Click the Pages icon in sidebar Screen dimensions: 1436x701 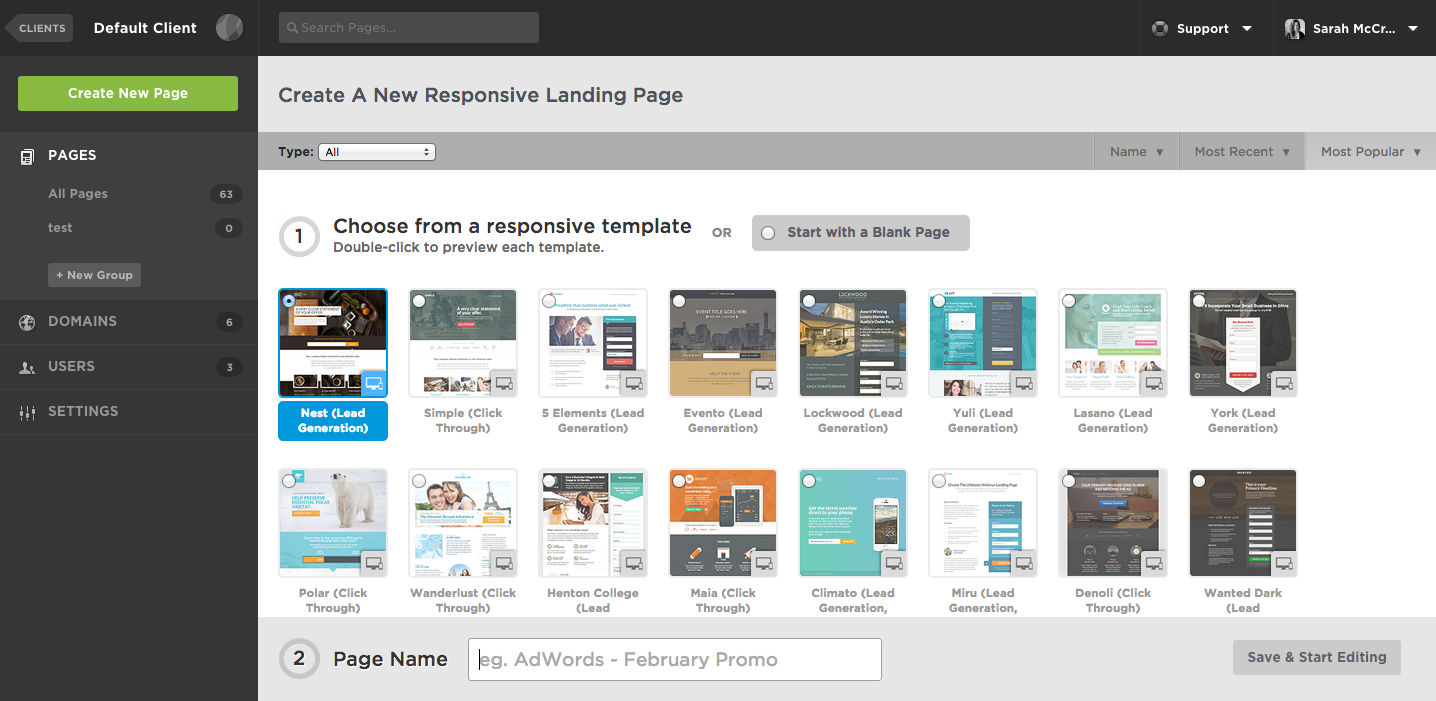[27, 156]
